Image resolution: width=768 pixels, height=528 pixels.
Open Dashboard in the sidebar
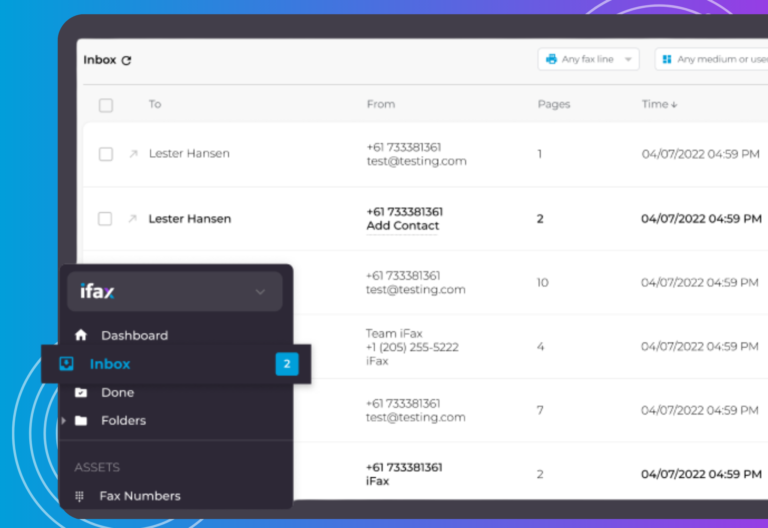click(134, 336)
